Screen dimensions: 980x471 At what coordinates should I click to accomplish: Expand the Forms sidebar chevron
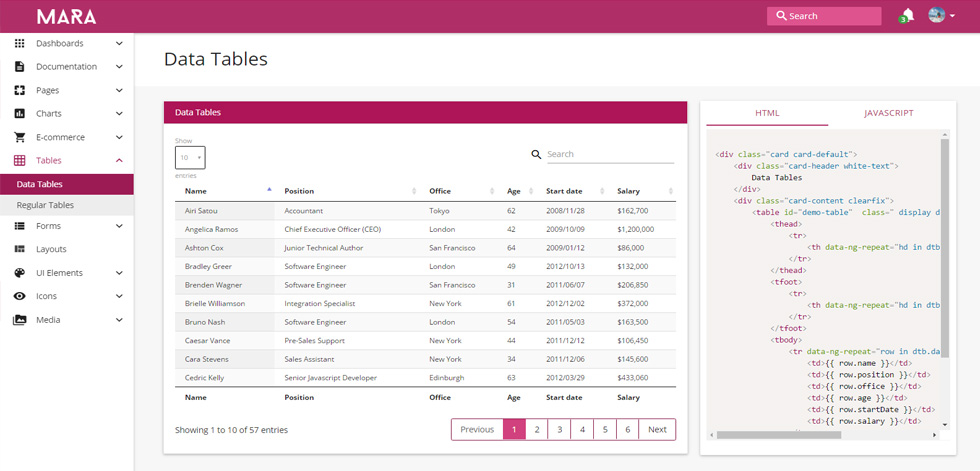tap(119, 226)
